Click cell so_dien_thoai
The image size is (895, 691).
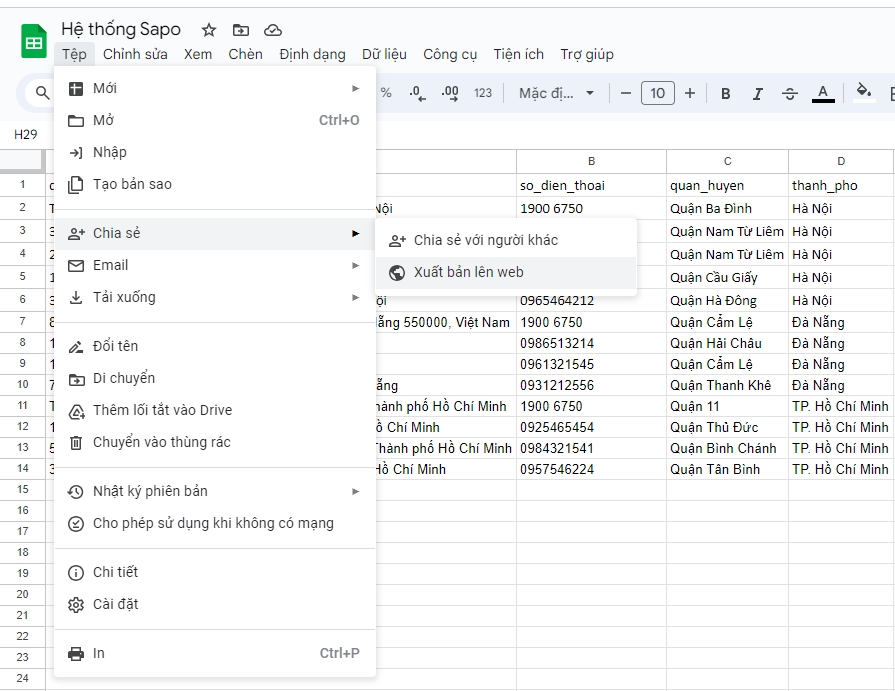click(x=591, y=185)
